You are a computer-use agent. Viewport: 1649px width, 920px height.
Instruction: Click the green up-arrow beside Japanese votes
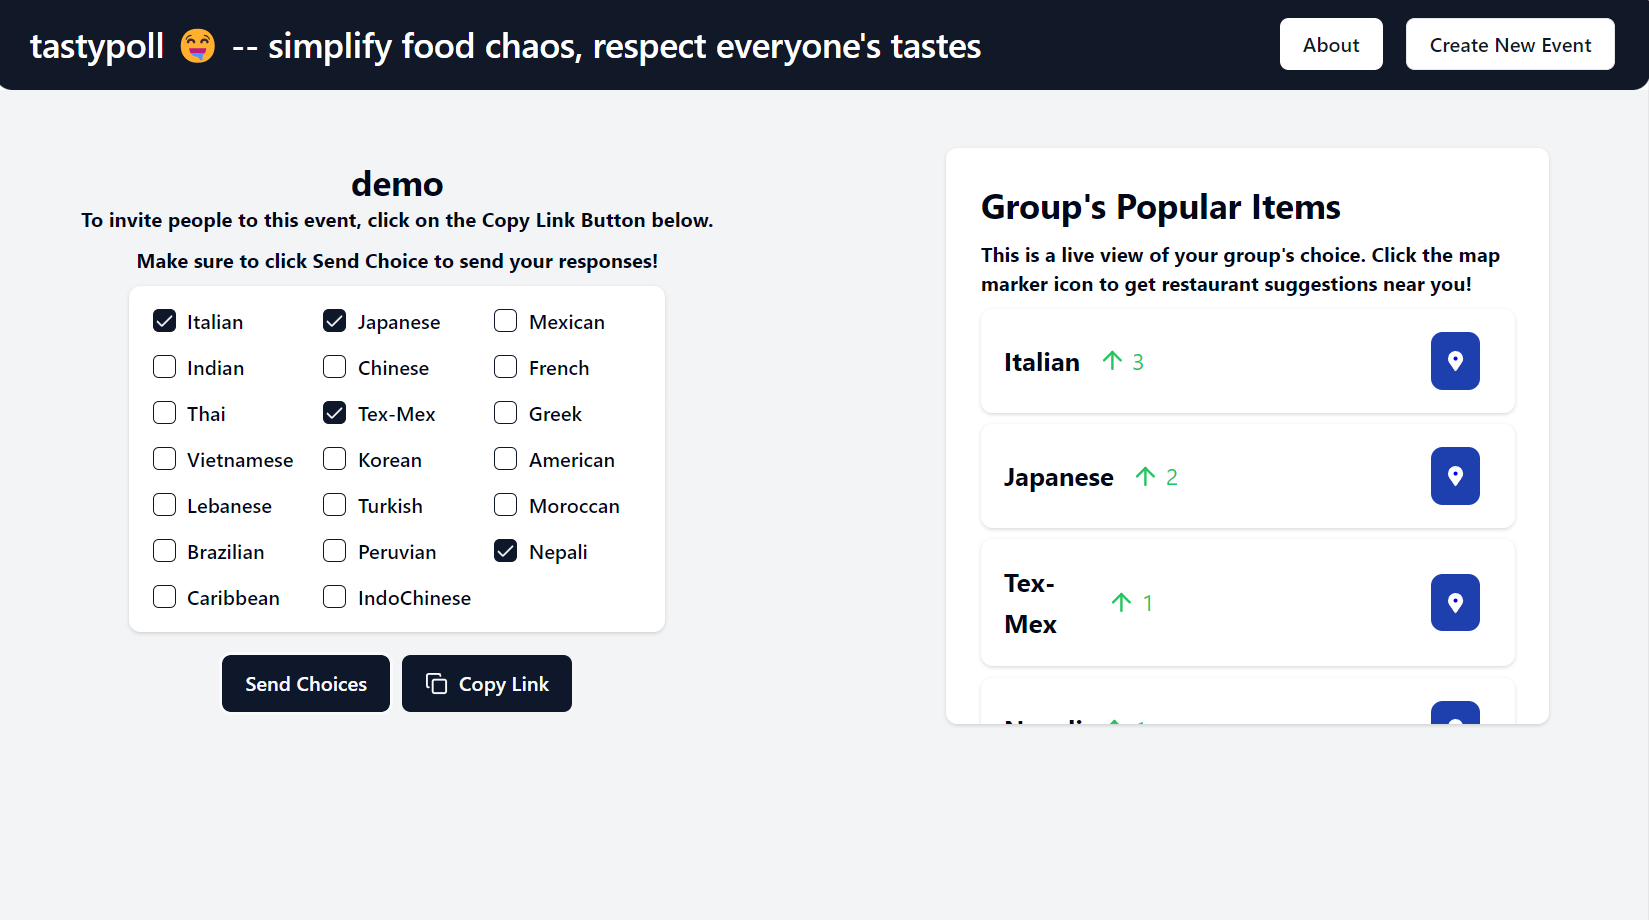click(x=1145, y=477)
